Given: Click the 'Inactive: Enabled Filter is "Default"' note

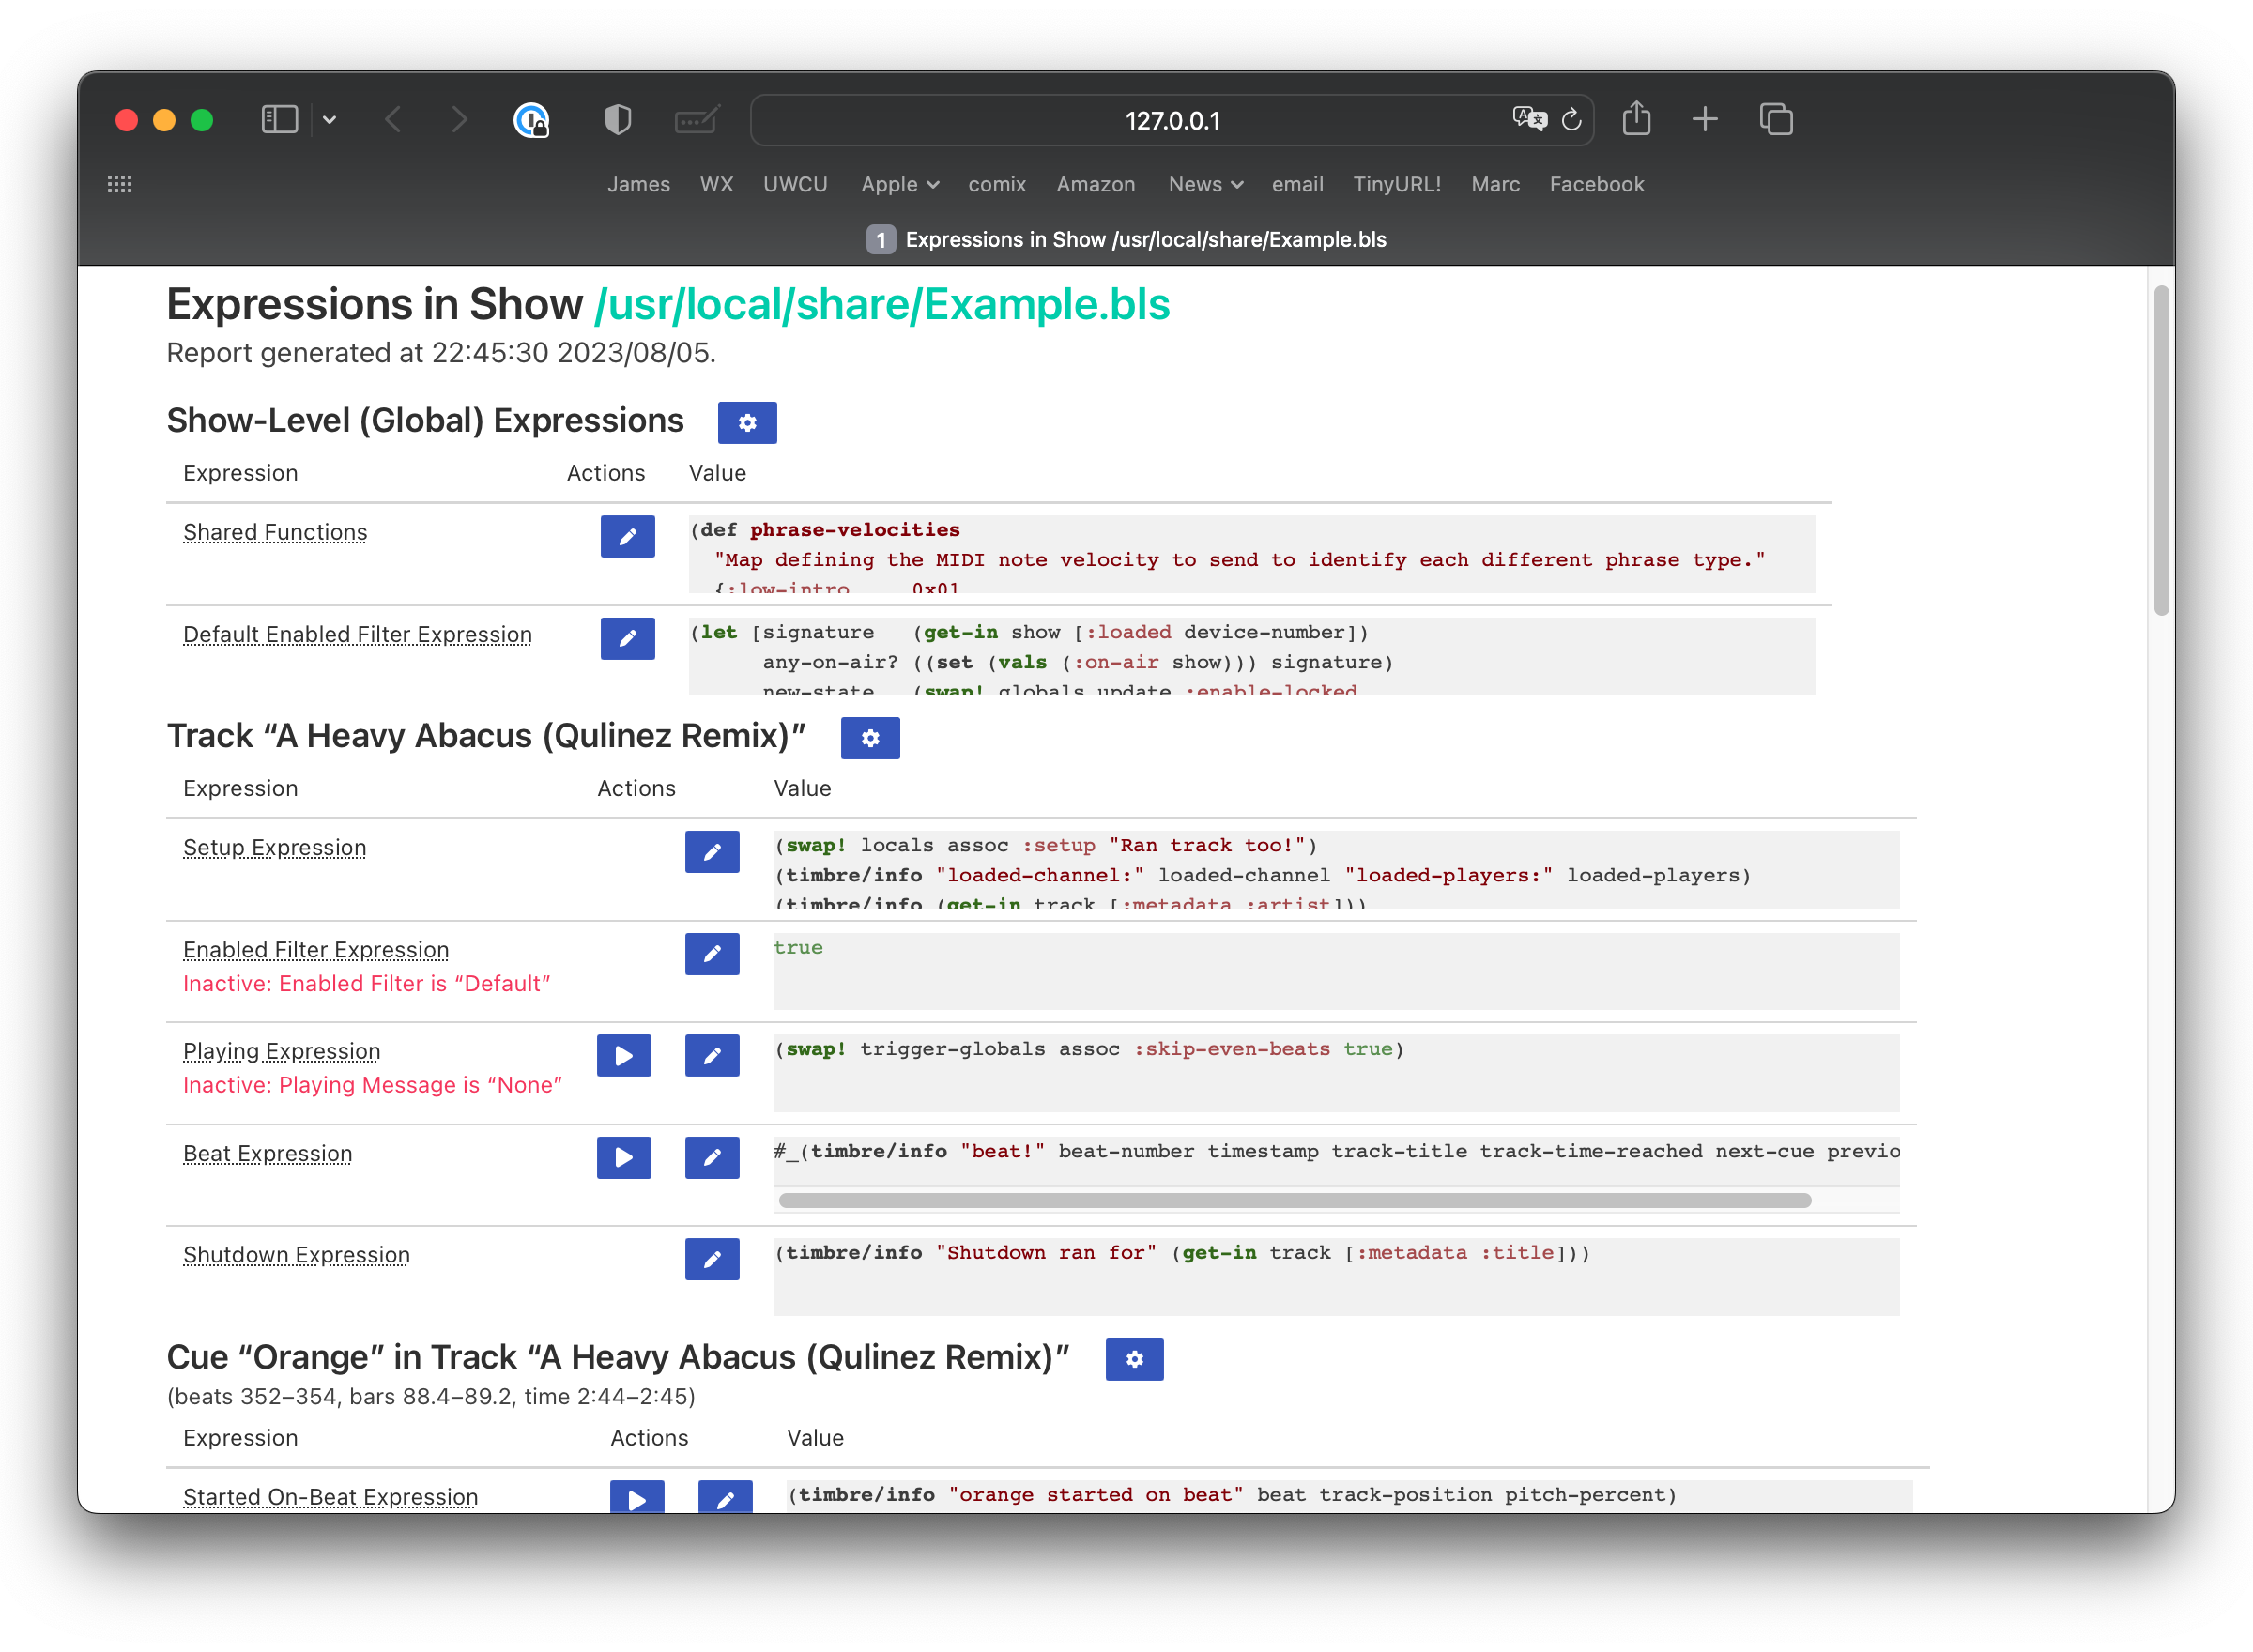Looking at the screenshot, I should [x=366, y=983].
